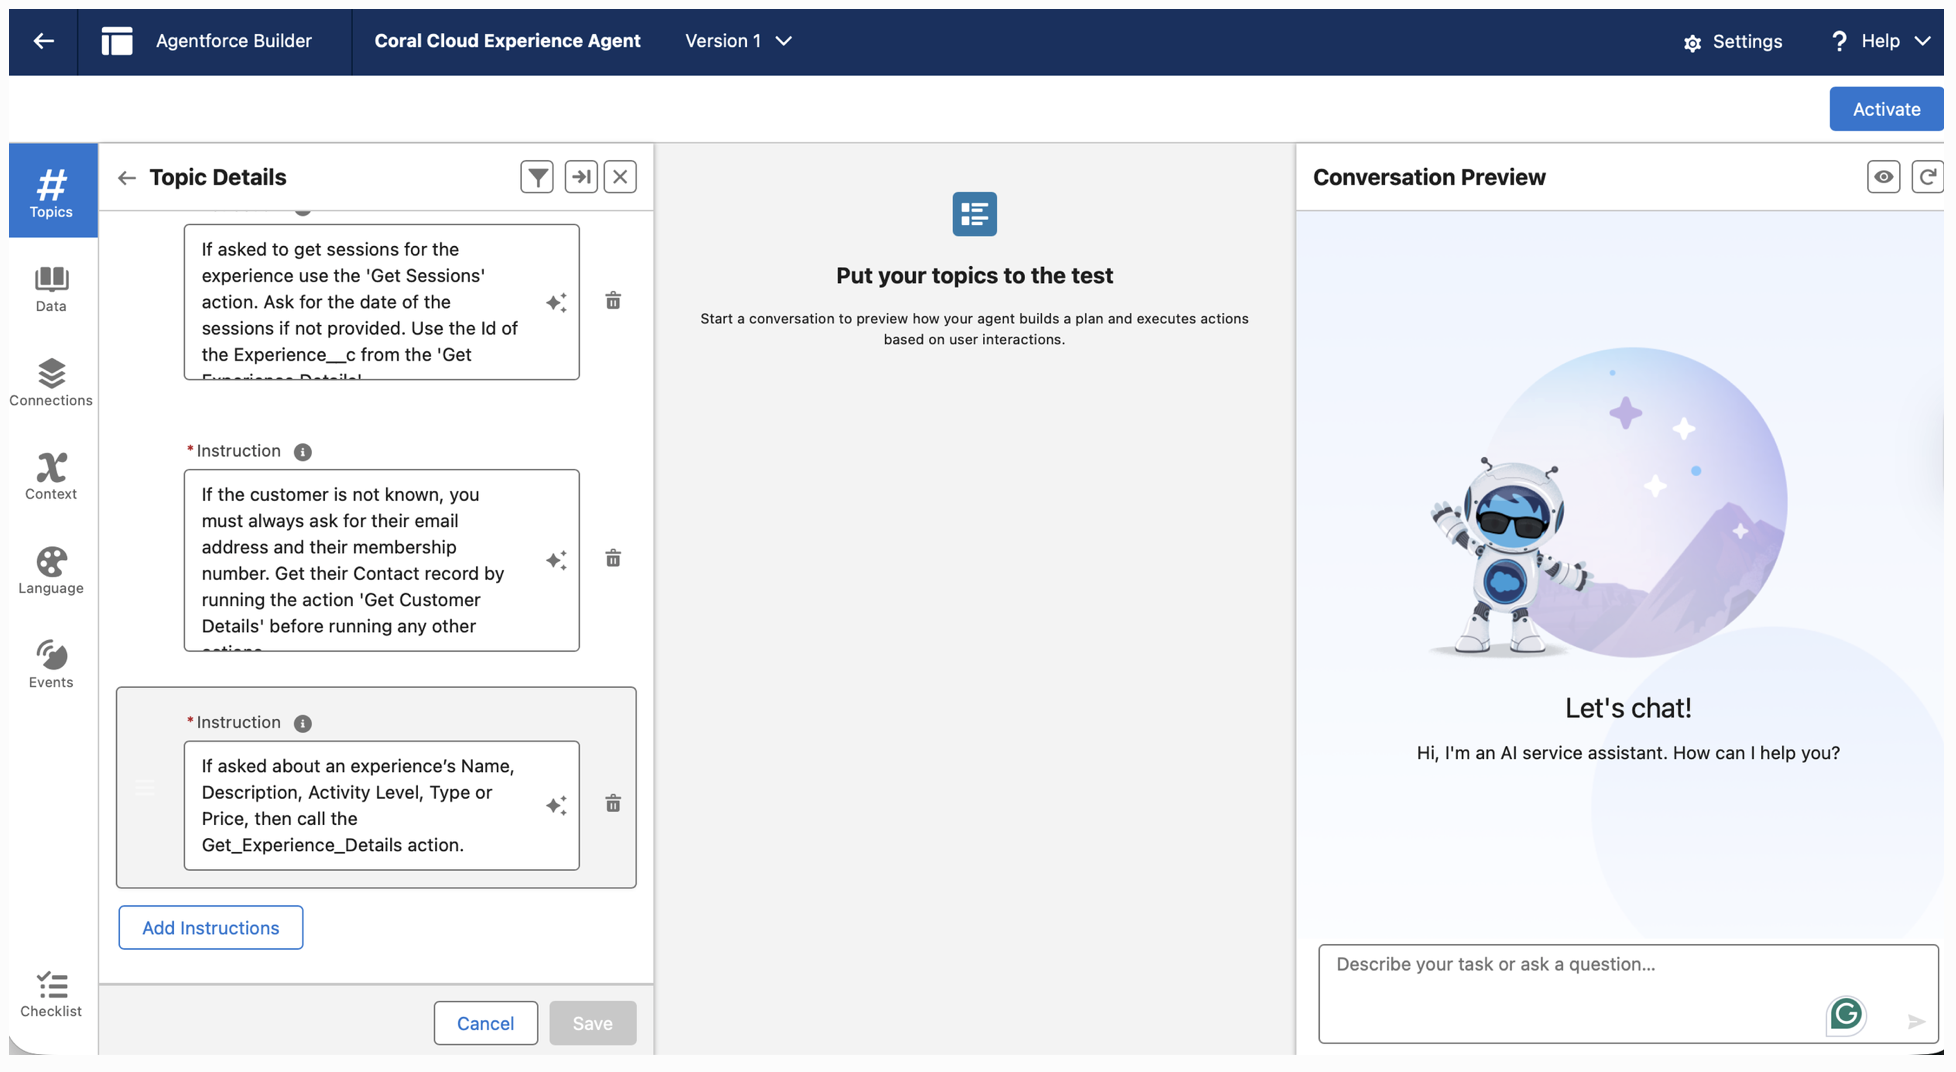This screenshot has width=1956, height=1072.
Task: Edit the 'Get Sessions' instruction text box
Action: 381,302
